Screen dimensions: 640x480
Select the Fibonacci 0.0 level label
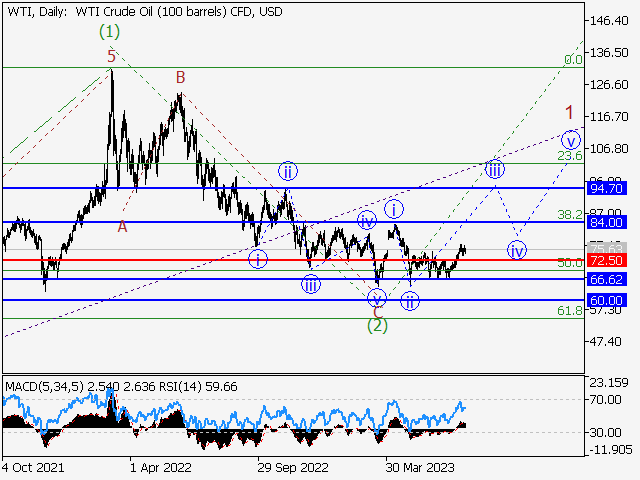573,60
